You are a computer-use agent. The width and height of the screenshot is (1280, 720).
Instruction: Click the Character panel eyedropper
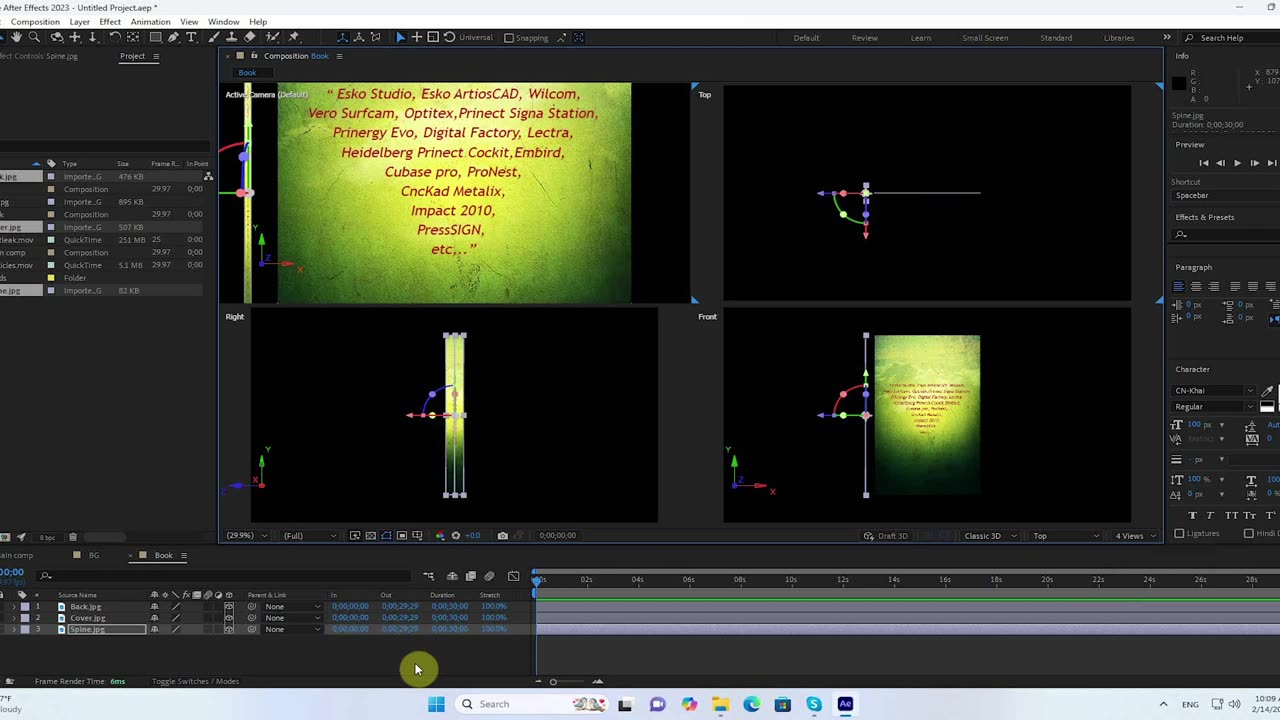1268,390
